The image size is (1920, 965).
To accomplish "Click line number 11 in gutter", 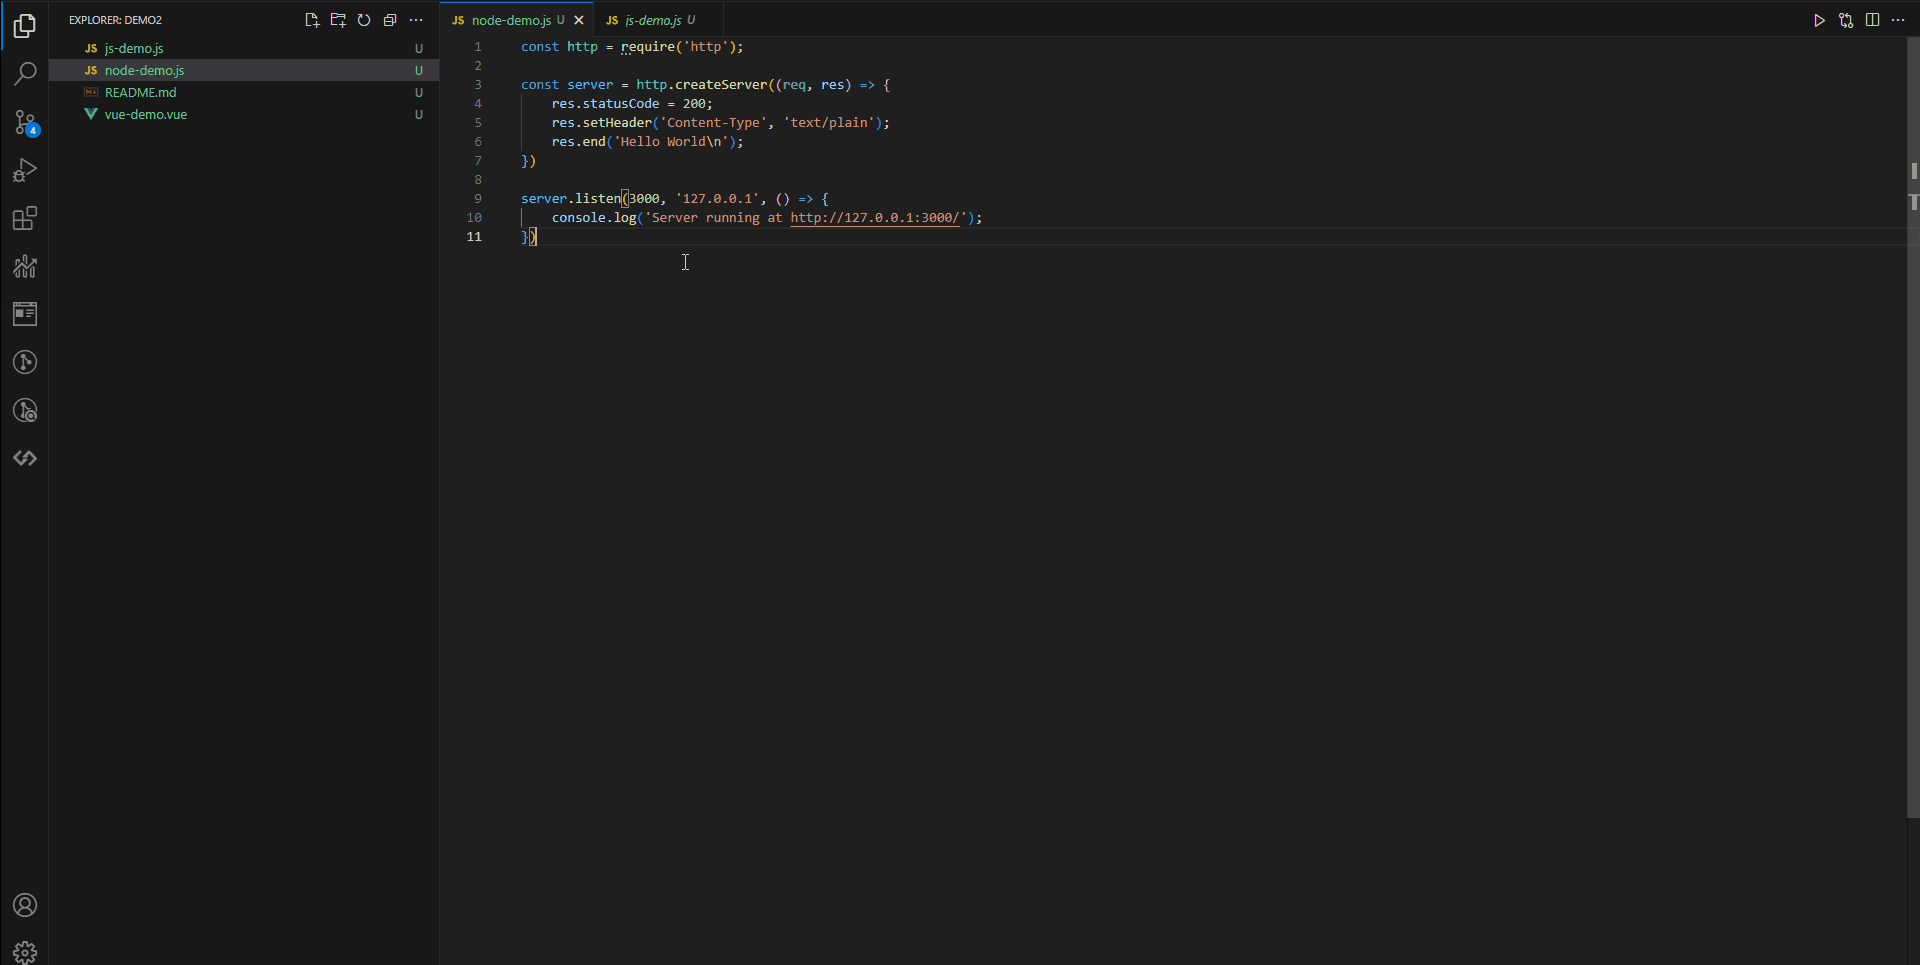I will [x=474, y=236].
